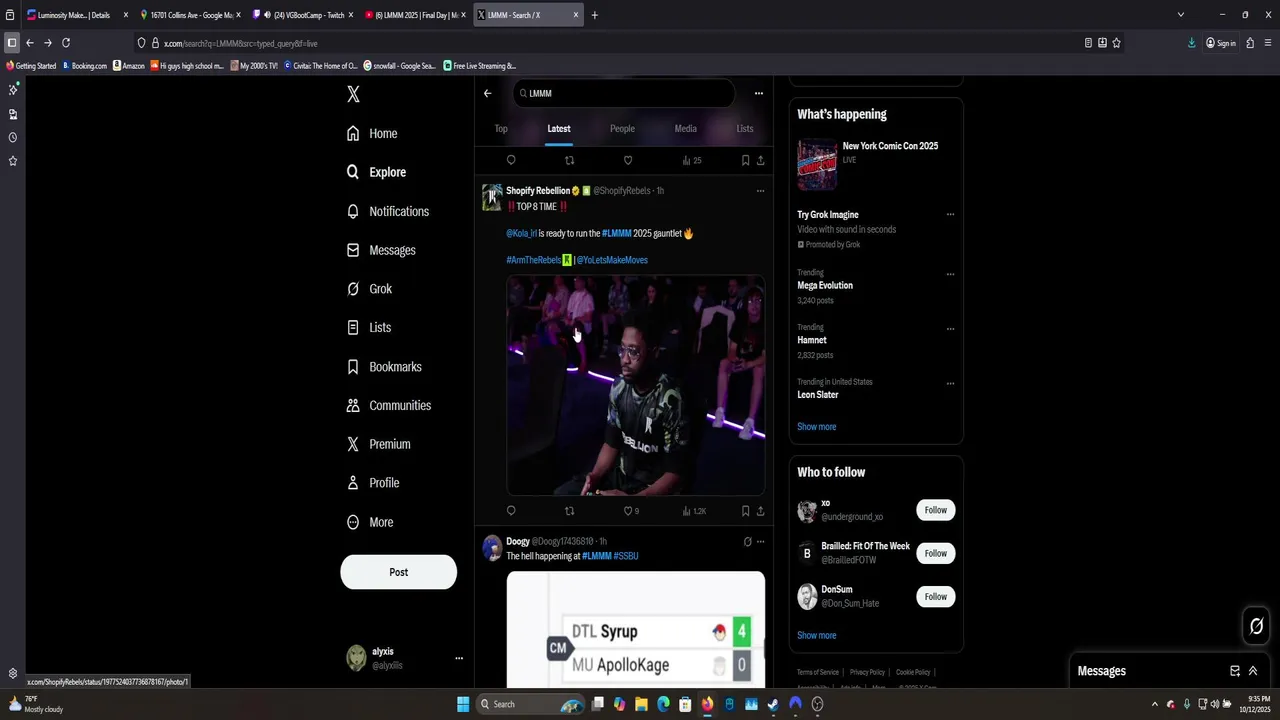Open Grok in X sidebar
This screenshot has width=1280, height=720.
coord(369,289)
